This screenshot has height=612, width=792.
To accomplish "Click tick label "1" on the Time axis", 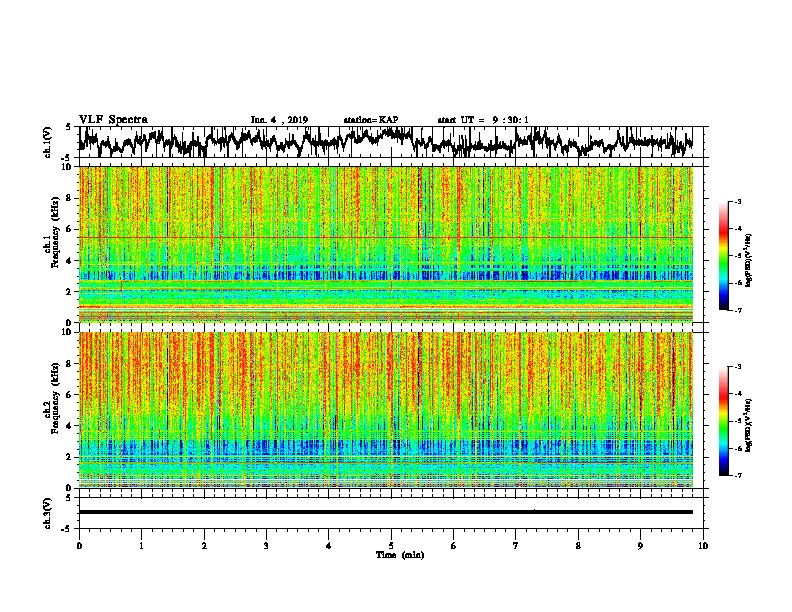I will point(141,545).
